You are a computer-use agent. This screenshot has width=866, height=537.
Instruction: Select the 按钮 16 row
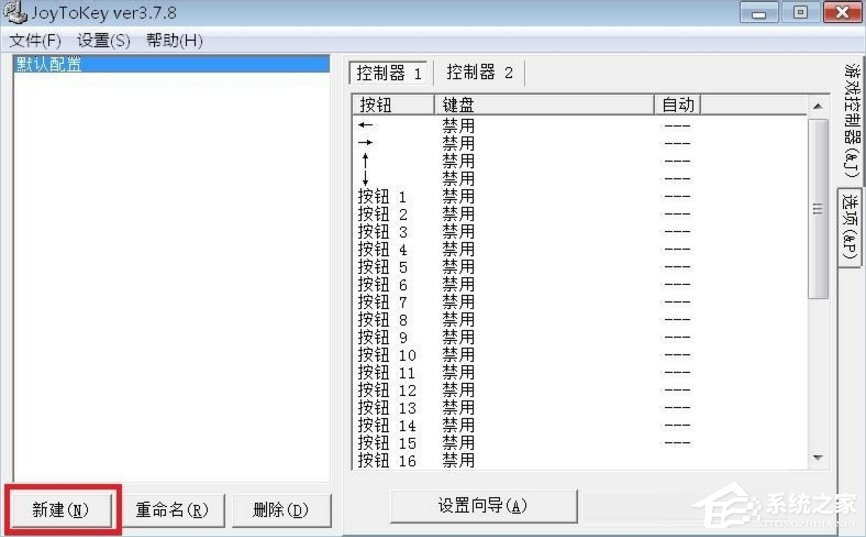pyautogui.click(x=580, y=460)
